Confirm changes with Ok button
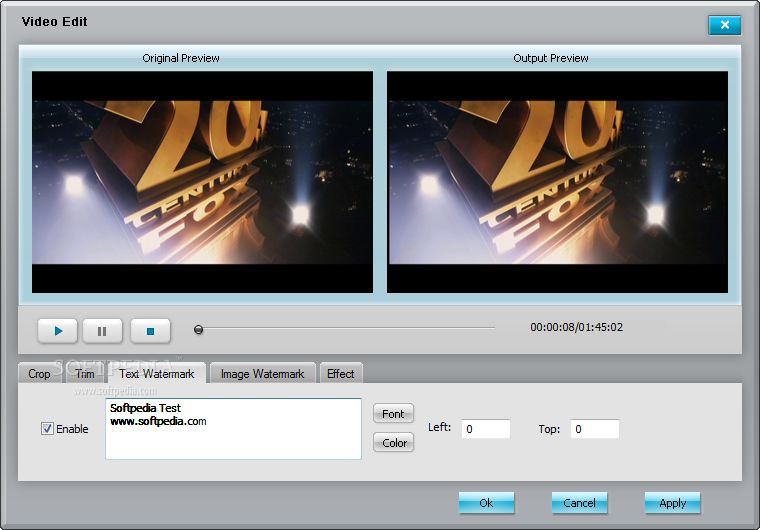Viewport: 760px width, 530px height. click(486, 503)
